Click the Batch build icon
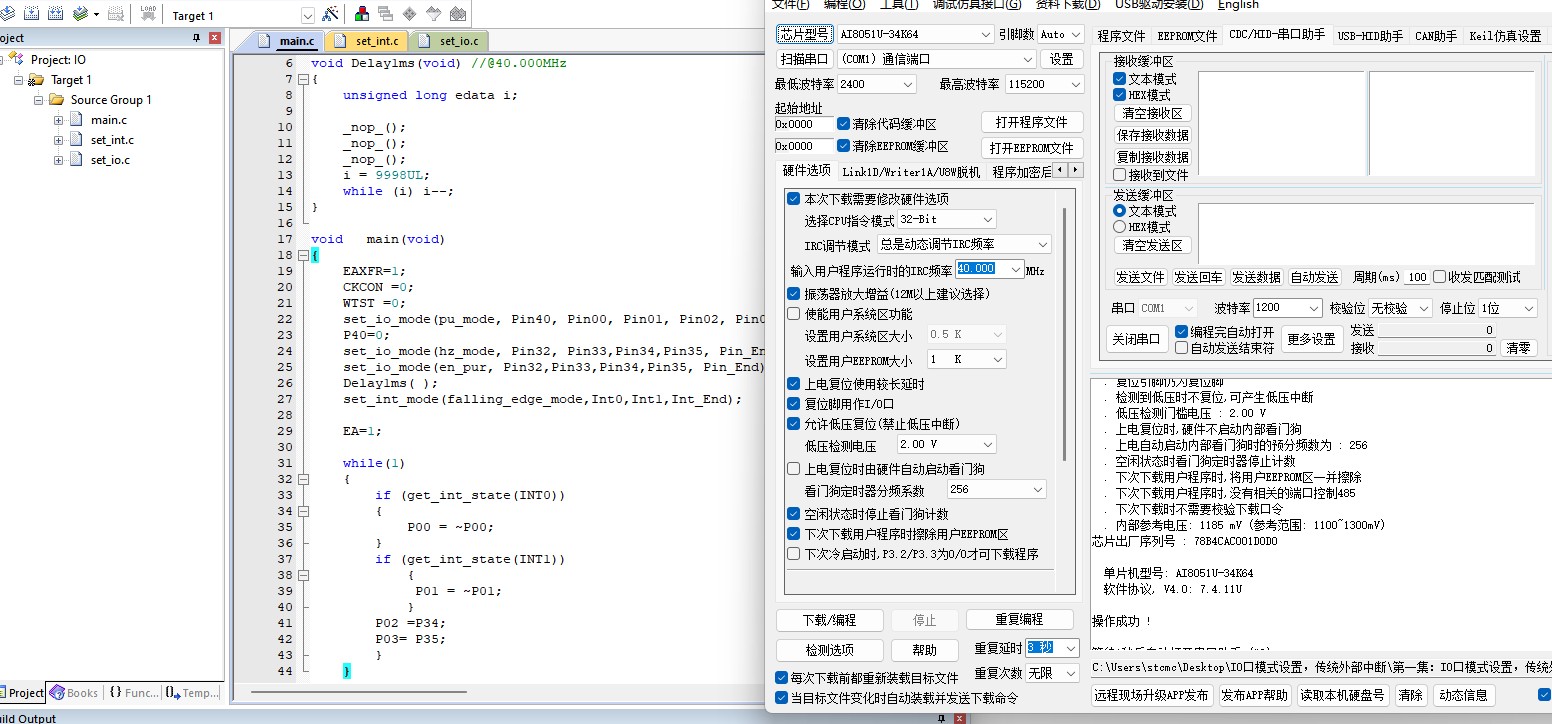 coord(81,15)
